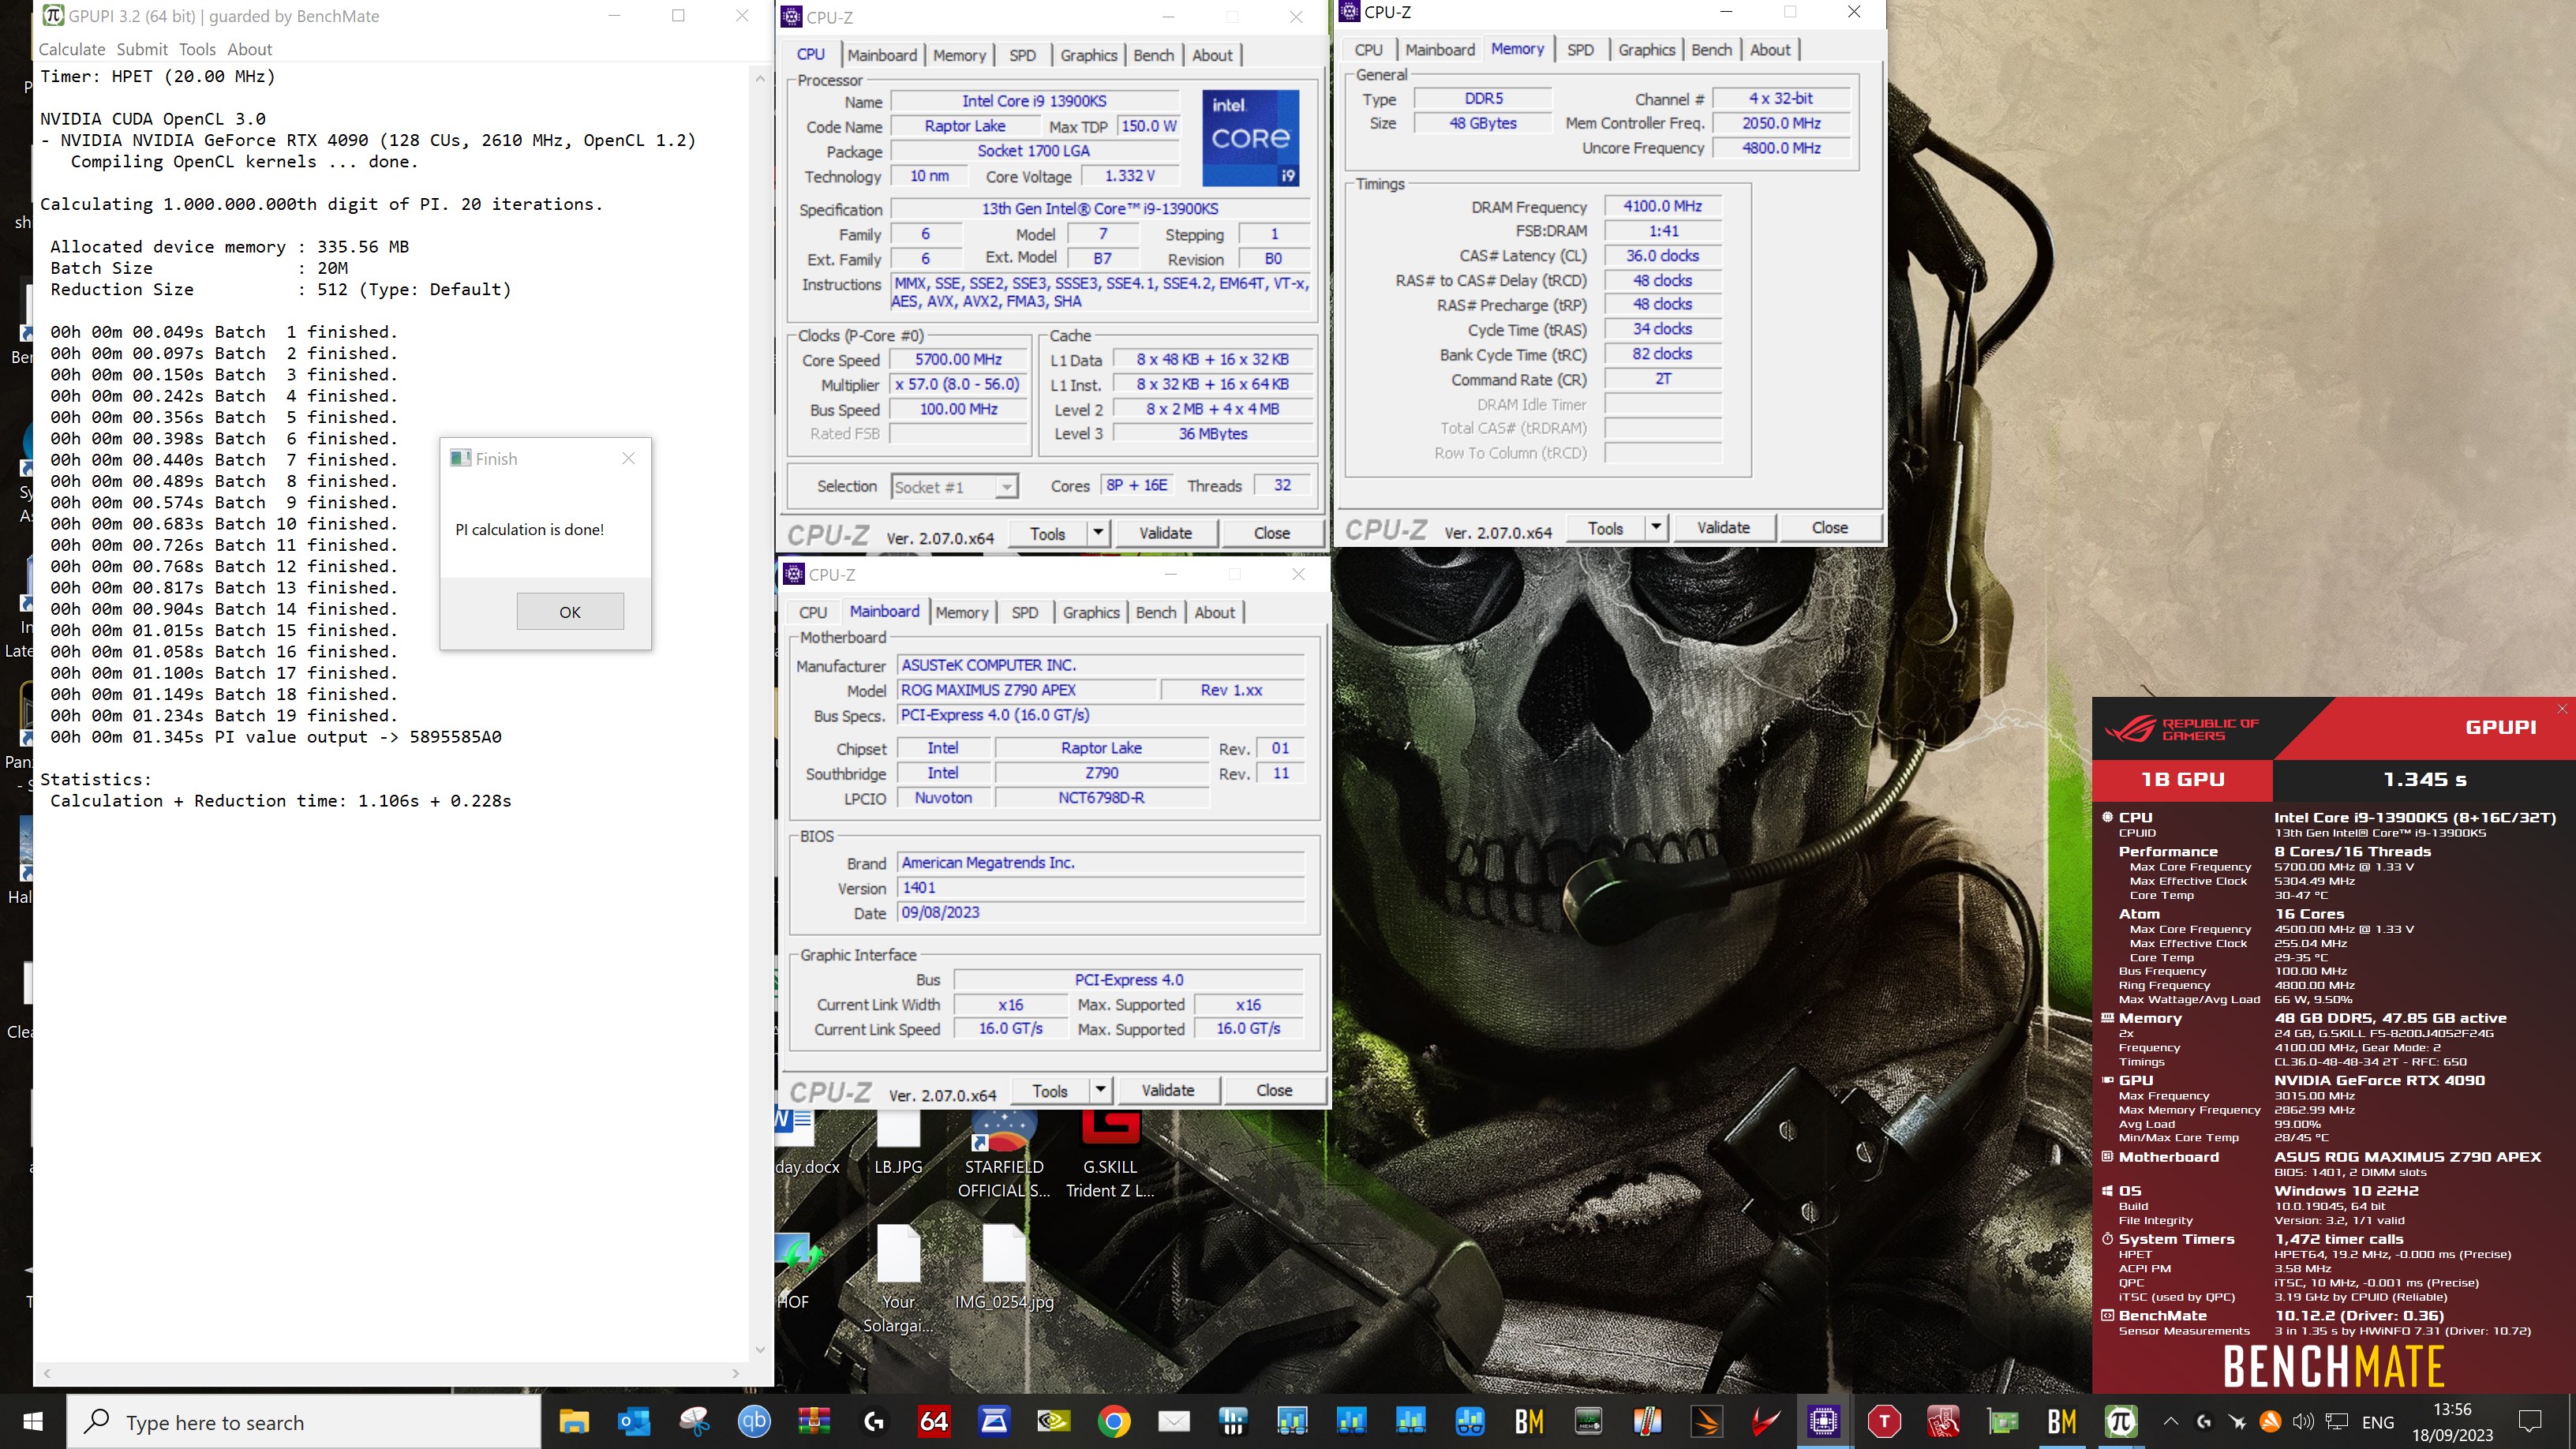Image resolution: width=2576 pixels, height=1449 pixels.
Task: Open Outlook from the taskbar
Action: click(x=634, y=1421)
